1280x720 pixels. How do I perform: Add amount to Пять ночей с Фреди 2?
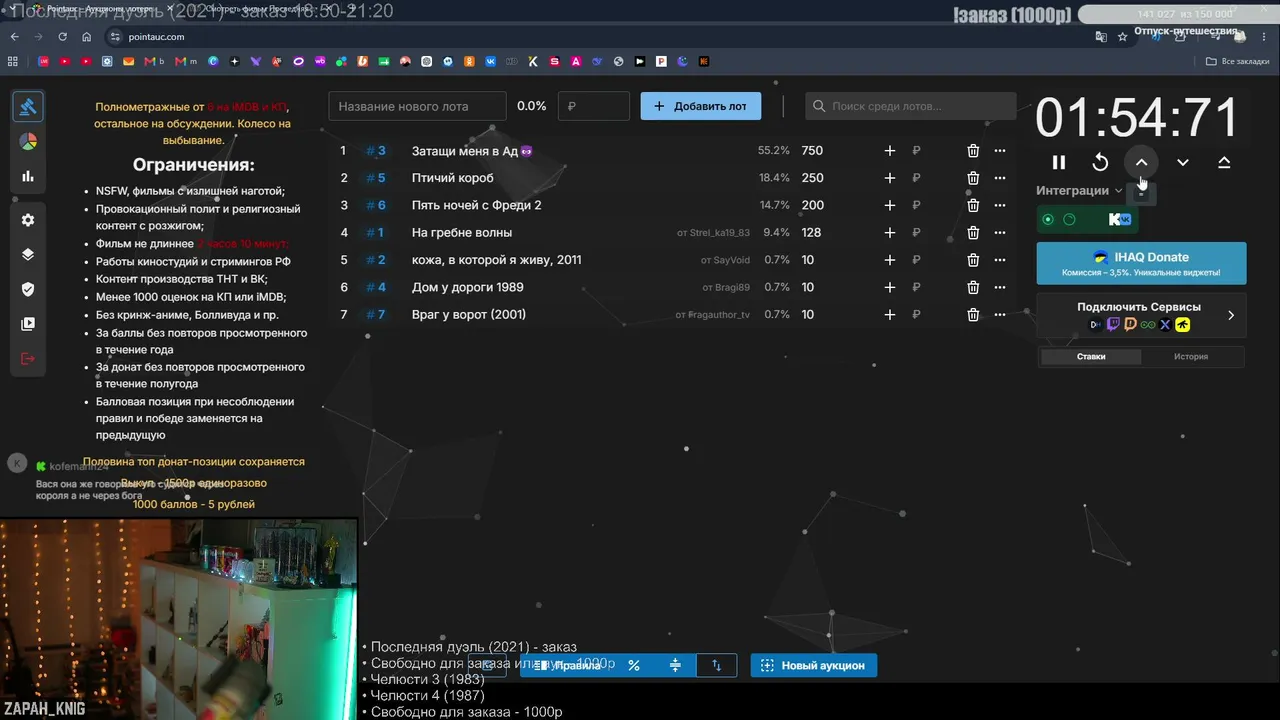(x=890, y=205)
